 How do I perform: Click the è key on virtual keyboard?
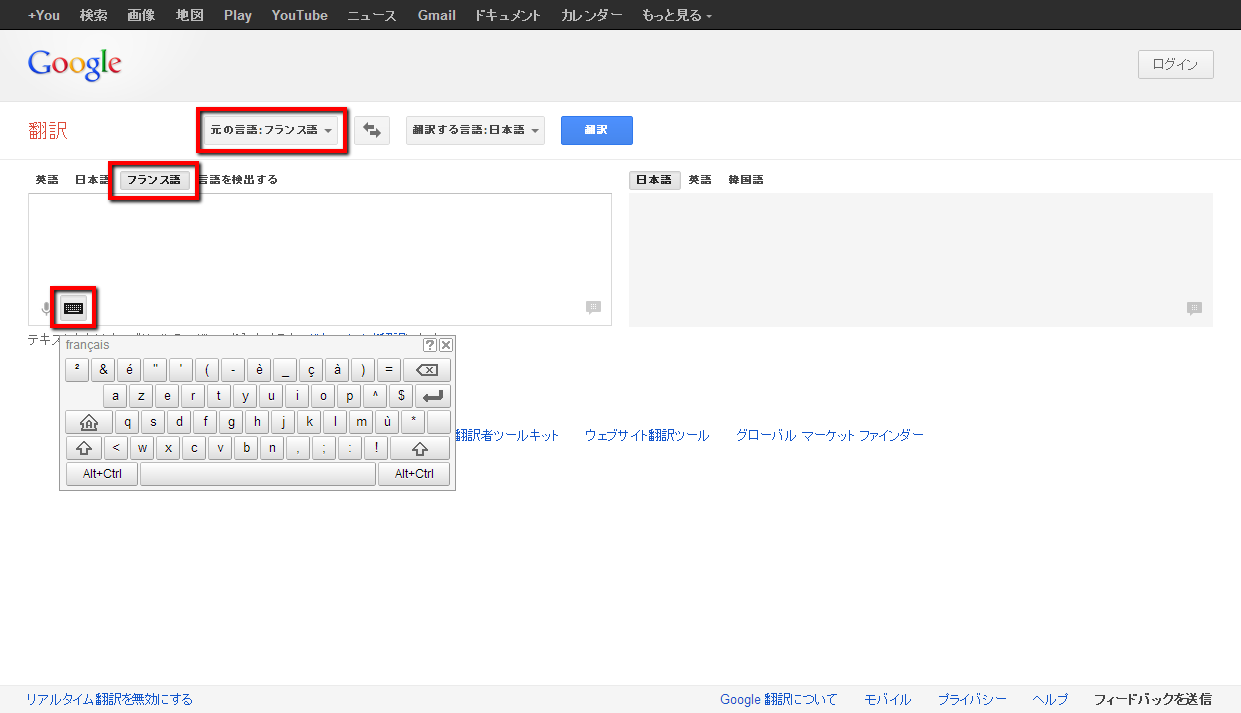coord(259,370)
